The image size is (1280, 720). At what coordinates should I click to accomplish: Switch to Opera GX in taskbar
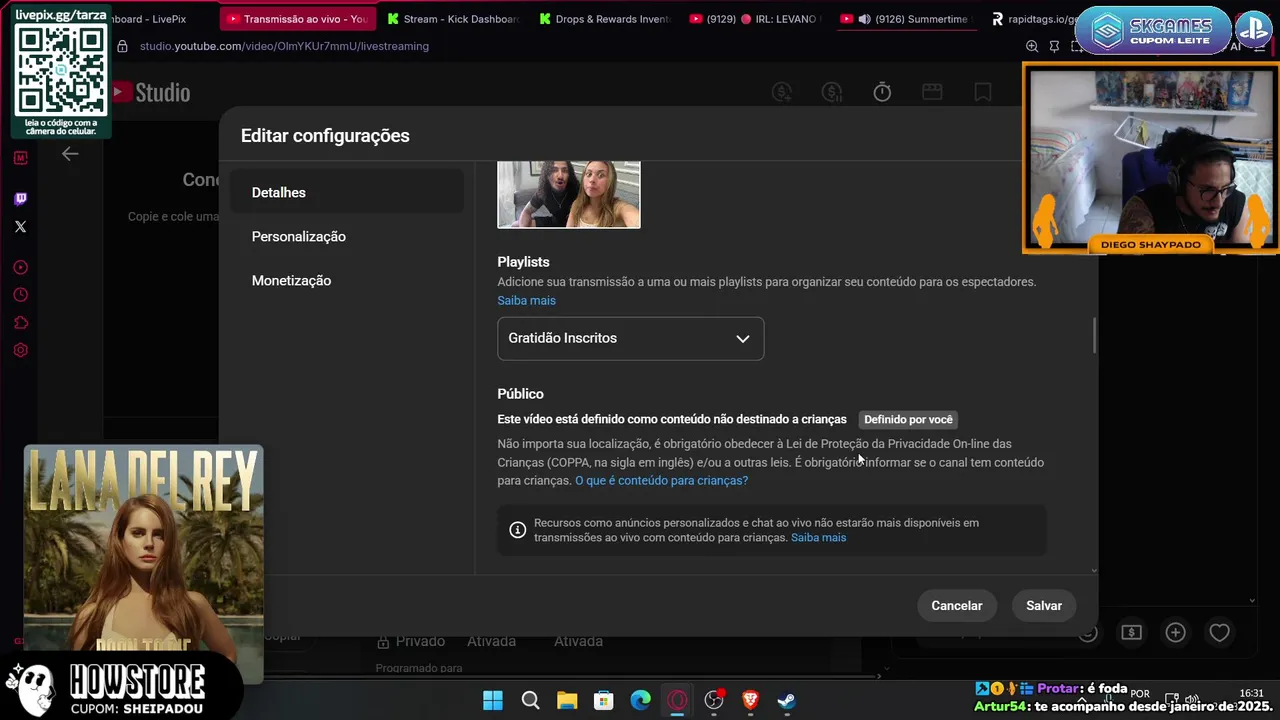coord(678,700)
